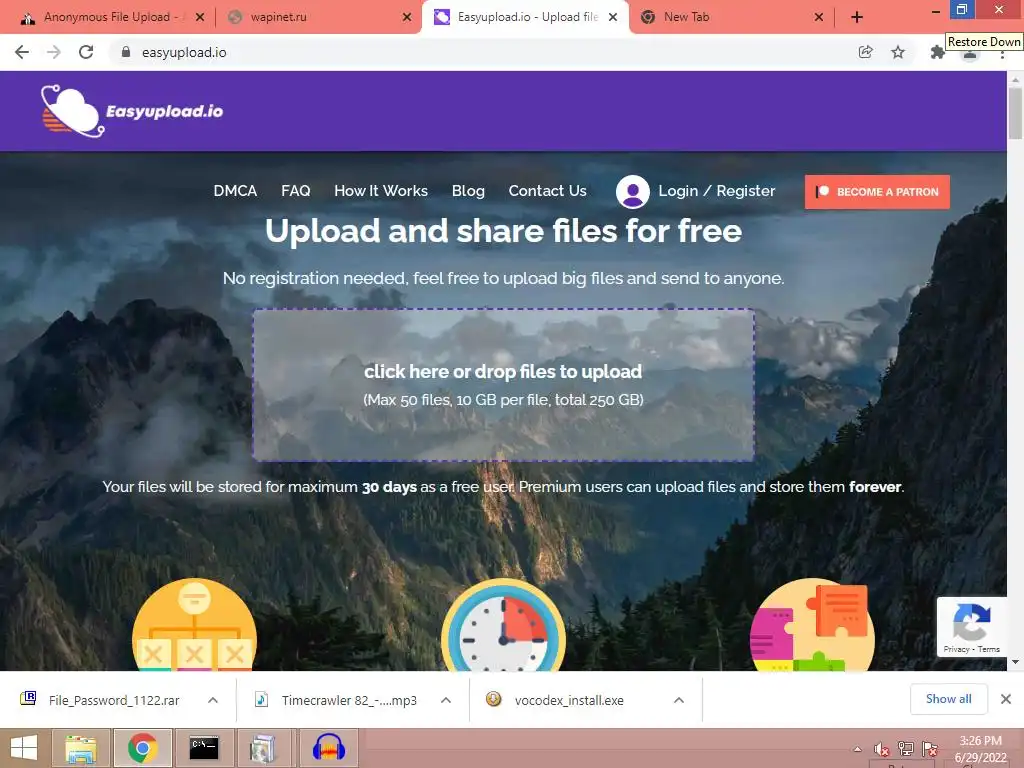This screenshot has width=1024, height=768.
Task: Reload the easyupload.io page
Action: pyautogui.click(x=86, y=52)
